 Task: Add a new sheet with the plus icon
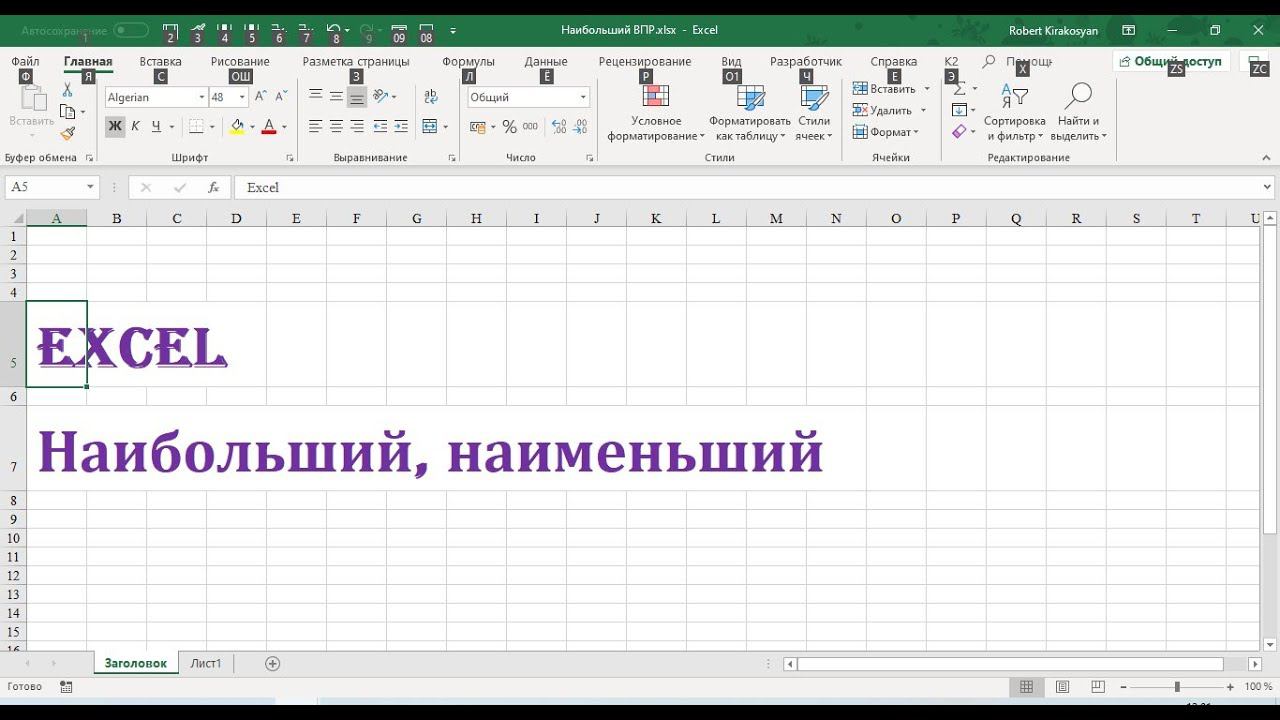(272, 663)
